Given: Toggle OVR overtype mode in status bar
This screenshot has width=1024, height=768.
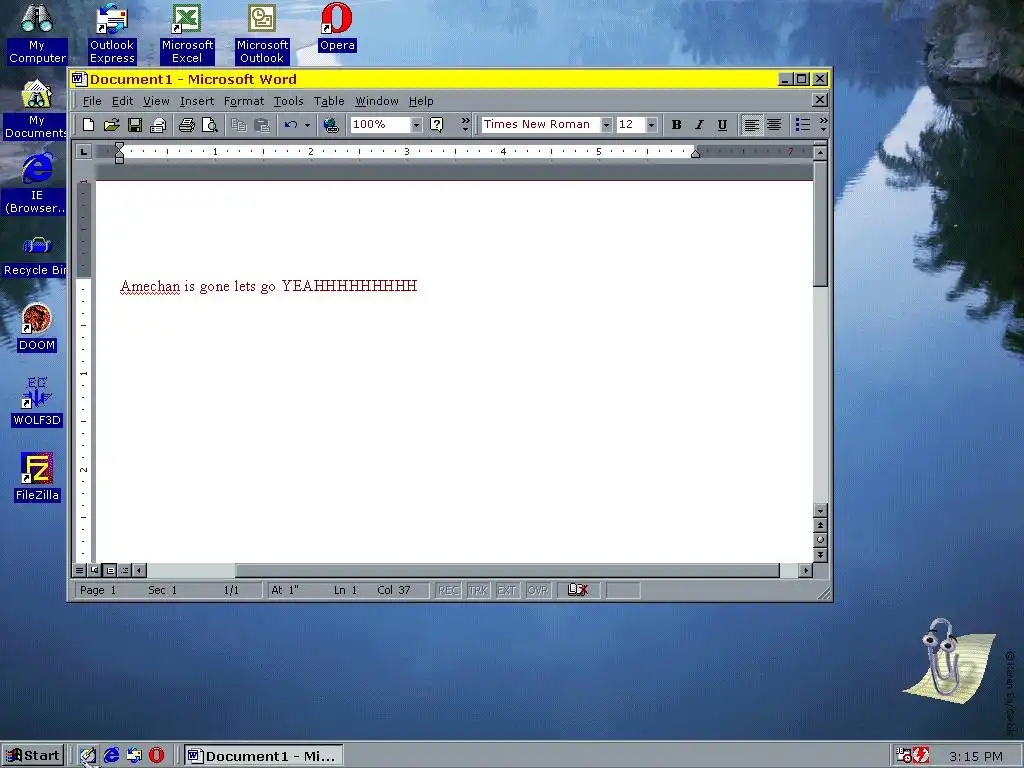Looking at the screenshot, I should point(537,590).
